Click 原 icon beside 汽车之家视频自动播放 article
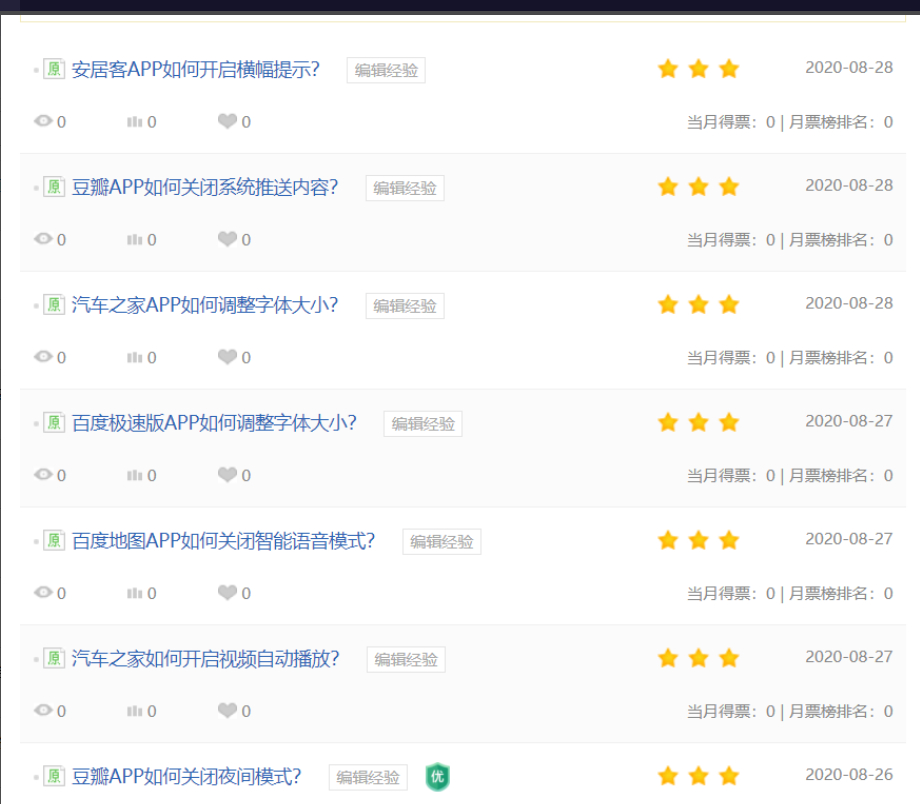Viewport: 920px width, 804px height. 54,659
